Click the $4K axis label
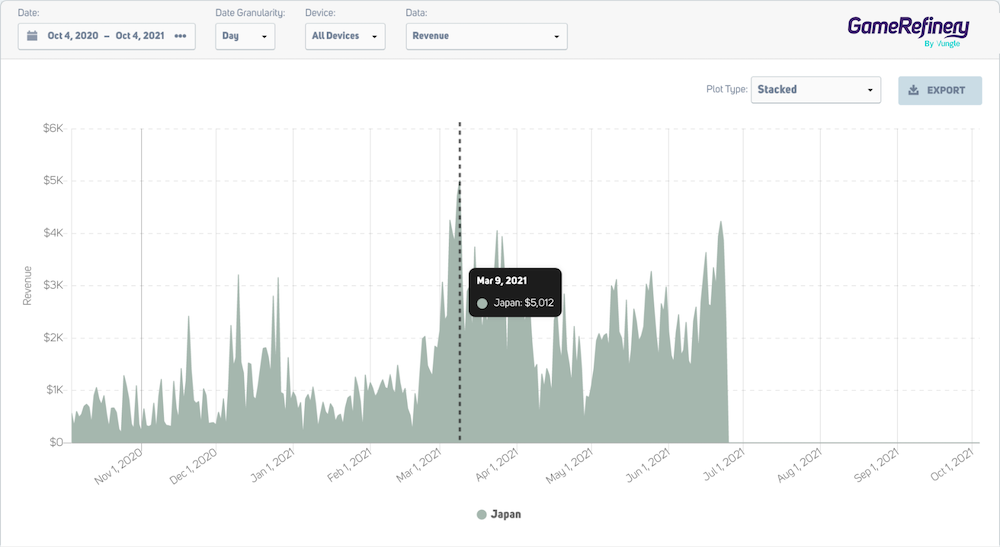The height and width of the screenshot is (547, 1000). coord(53,233)
